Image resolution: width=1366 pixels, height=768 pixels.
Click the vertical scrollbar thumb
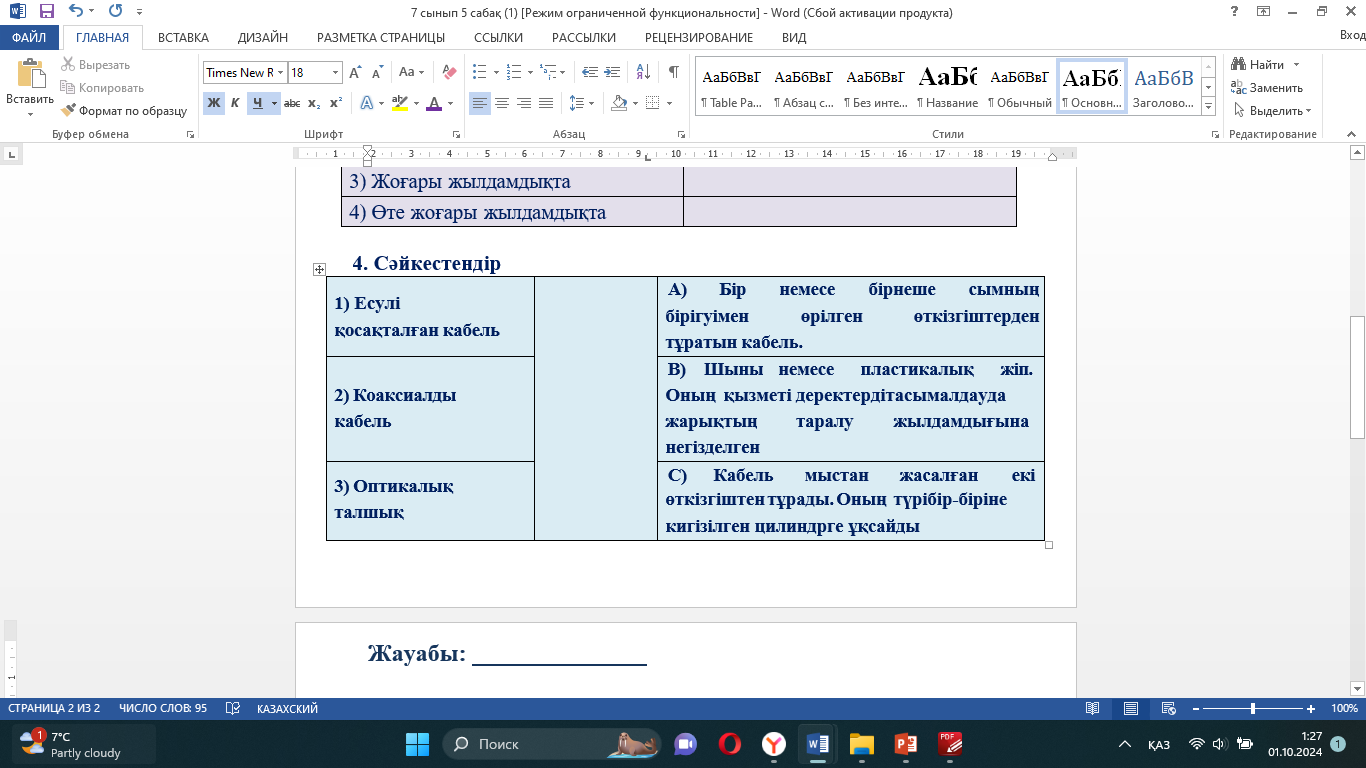(1357, 377)
